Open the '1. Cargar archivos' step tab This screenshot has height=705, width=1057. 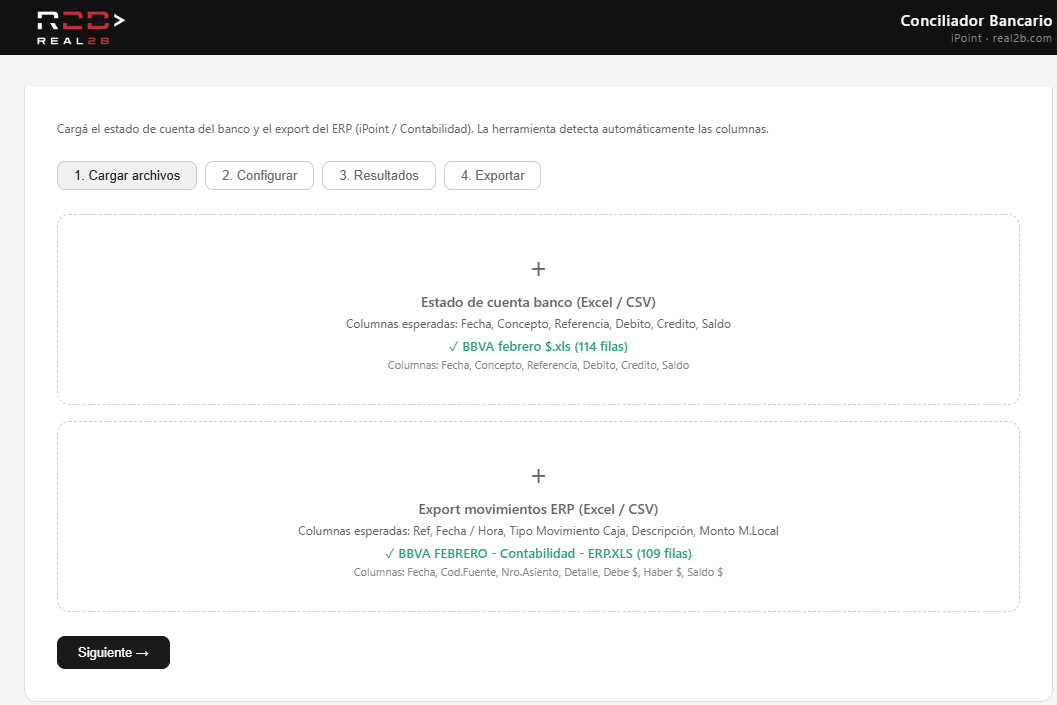[127, 175]
